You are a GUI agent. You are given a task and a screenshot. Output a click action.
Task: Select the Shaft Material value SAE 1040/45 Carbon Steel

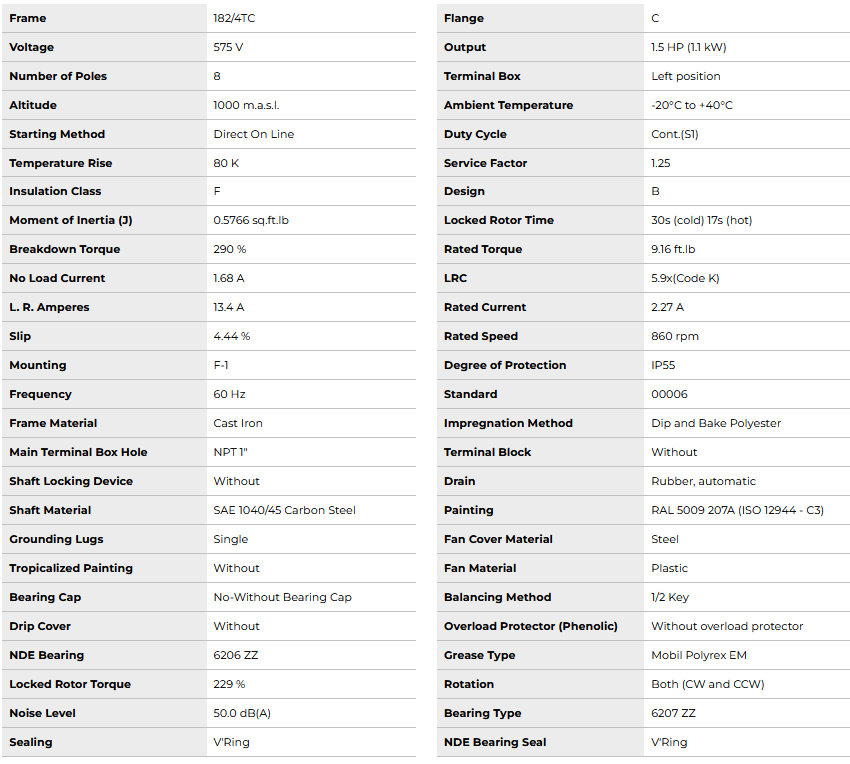(284, 510)
